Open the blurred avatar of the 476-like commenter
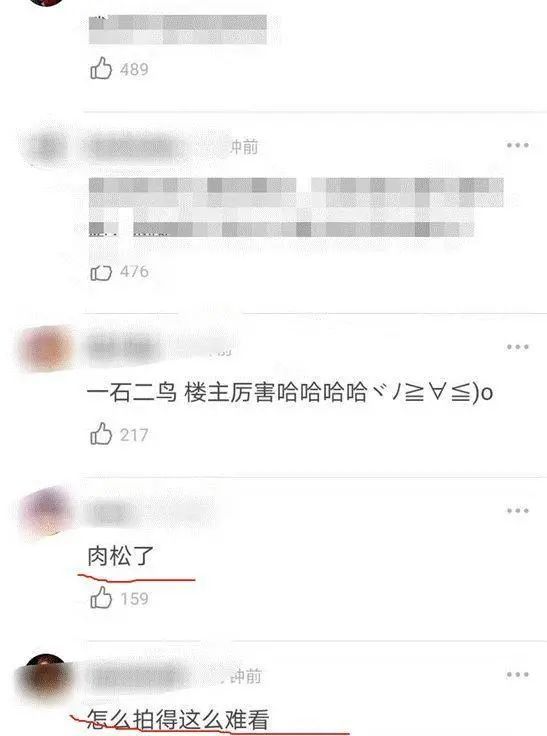 tap(46, 146)
